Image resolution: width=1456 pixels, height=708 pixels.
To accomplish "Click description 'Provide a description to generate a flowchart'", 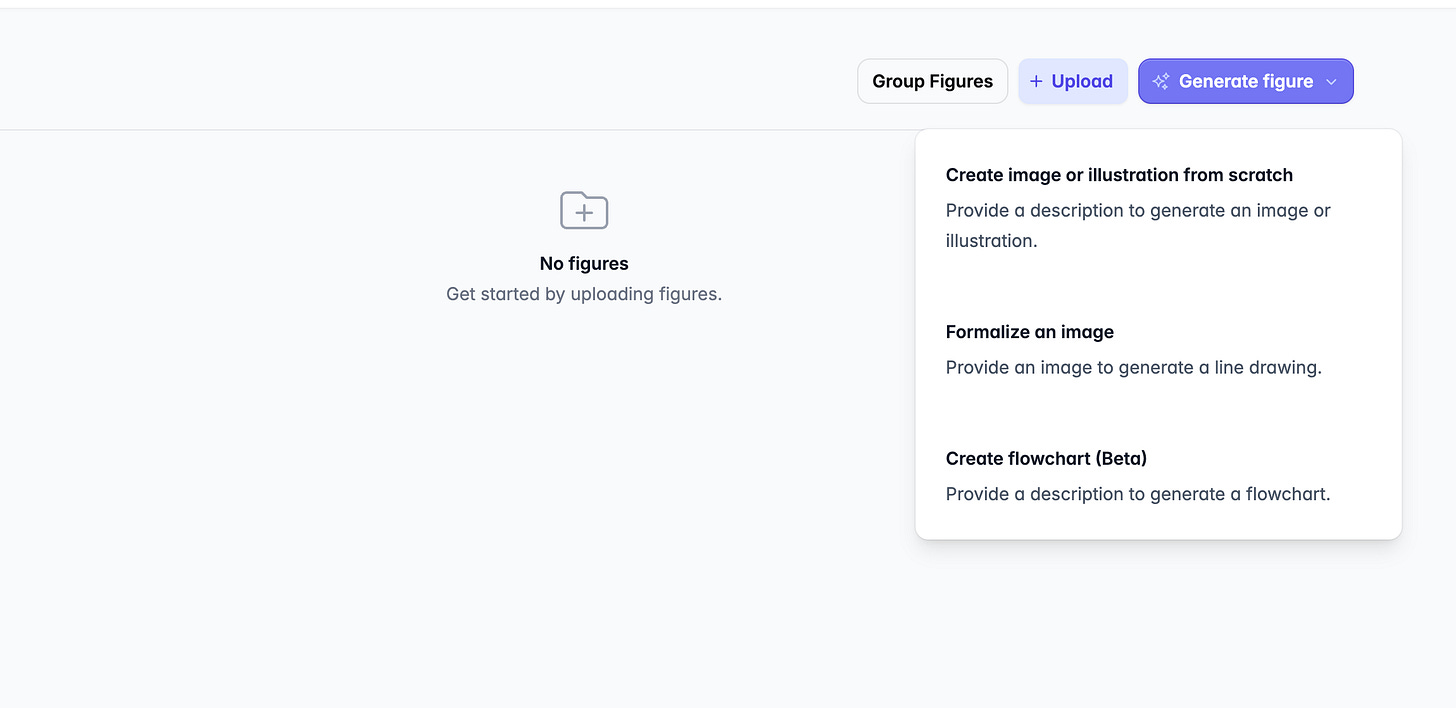I will coord(1138,494).
